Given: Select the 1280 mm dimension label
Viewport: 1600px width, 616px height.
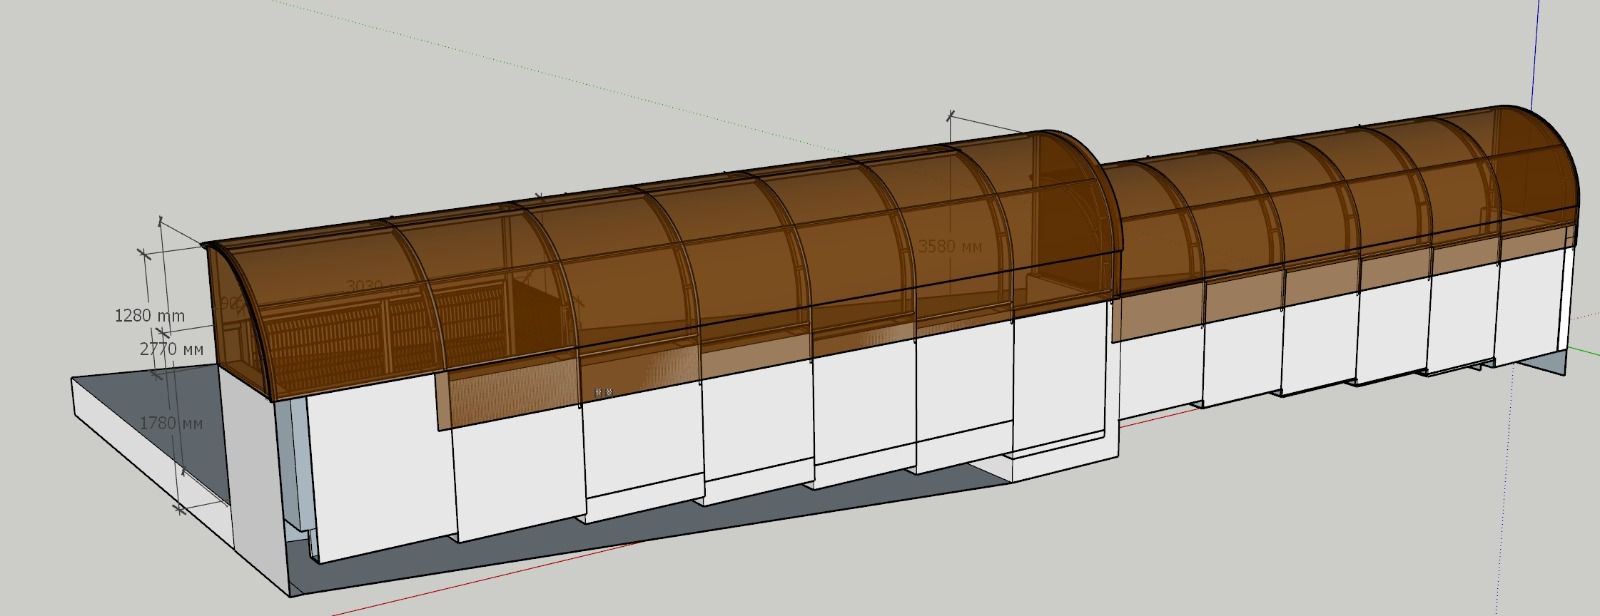Looking at the screenshot, I should 148,316.
